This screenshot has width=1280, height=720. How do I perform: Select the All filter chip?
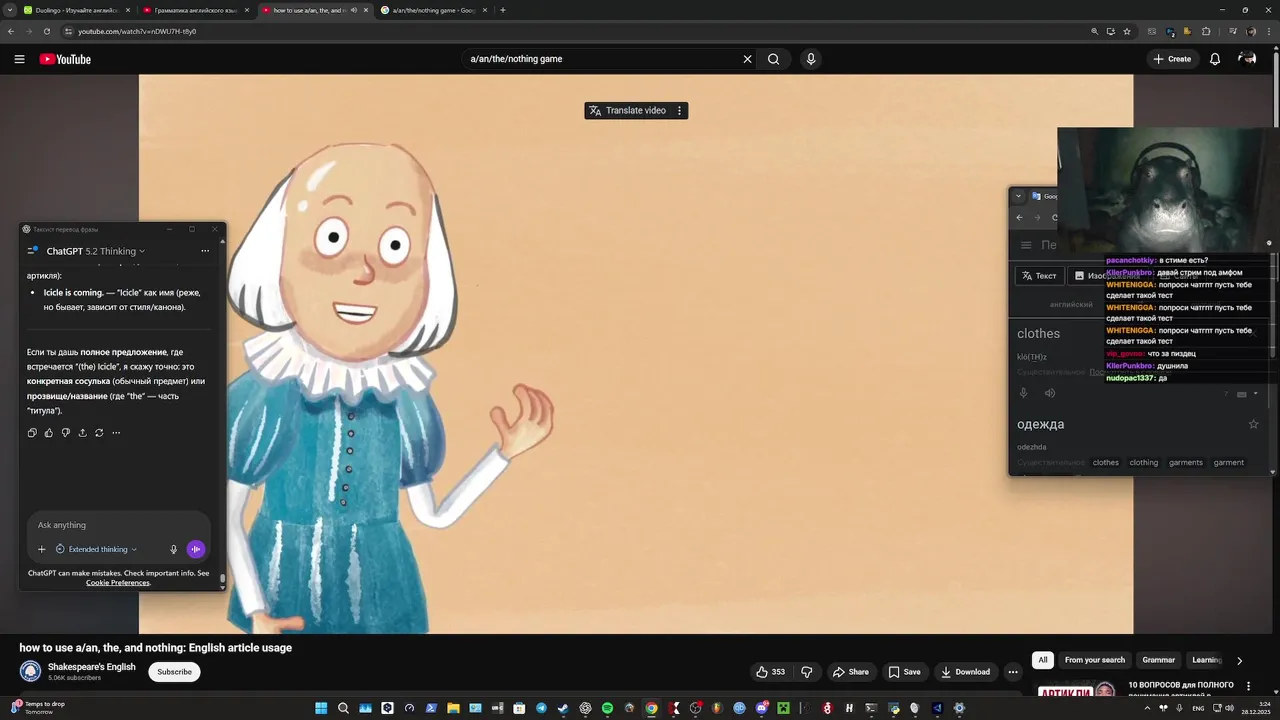point(1042,660)
